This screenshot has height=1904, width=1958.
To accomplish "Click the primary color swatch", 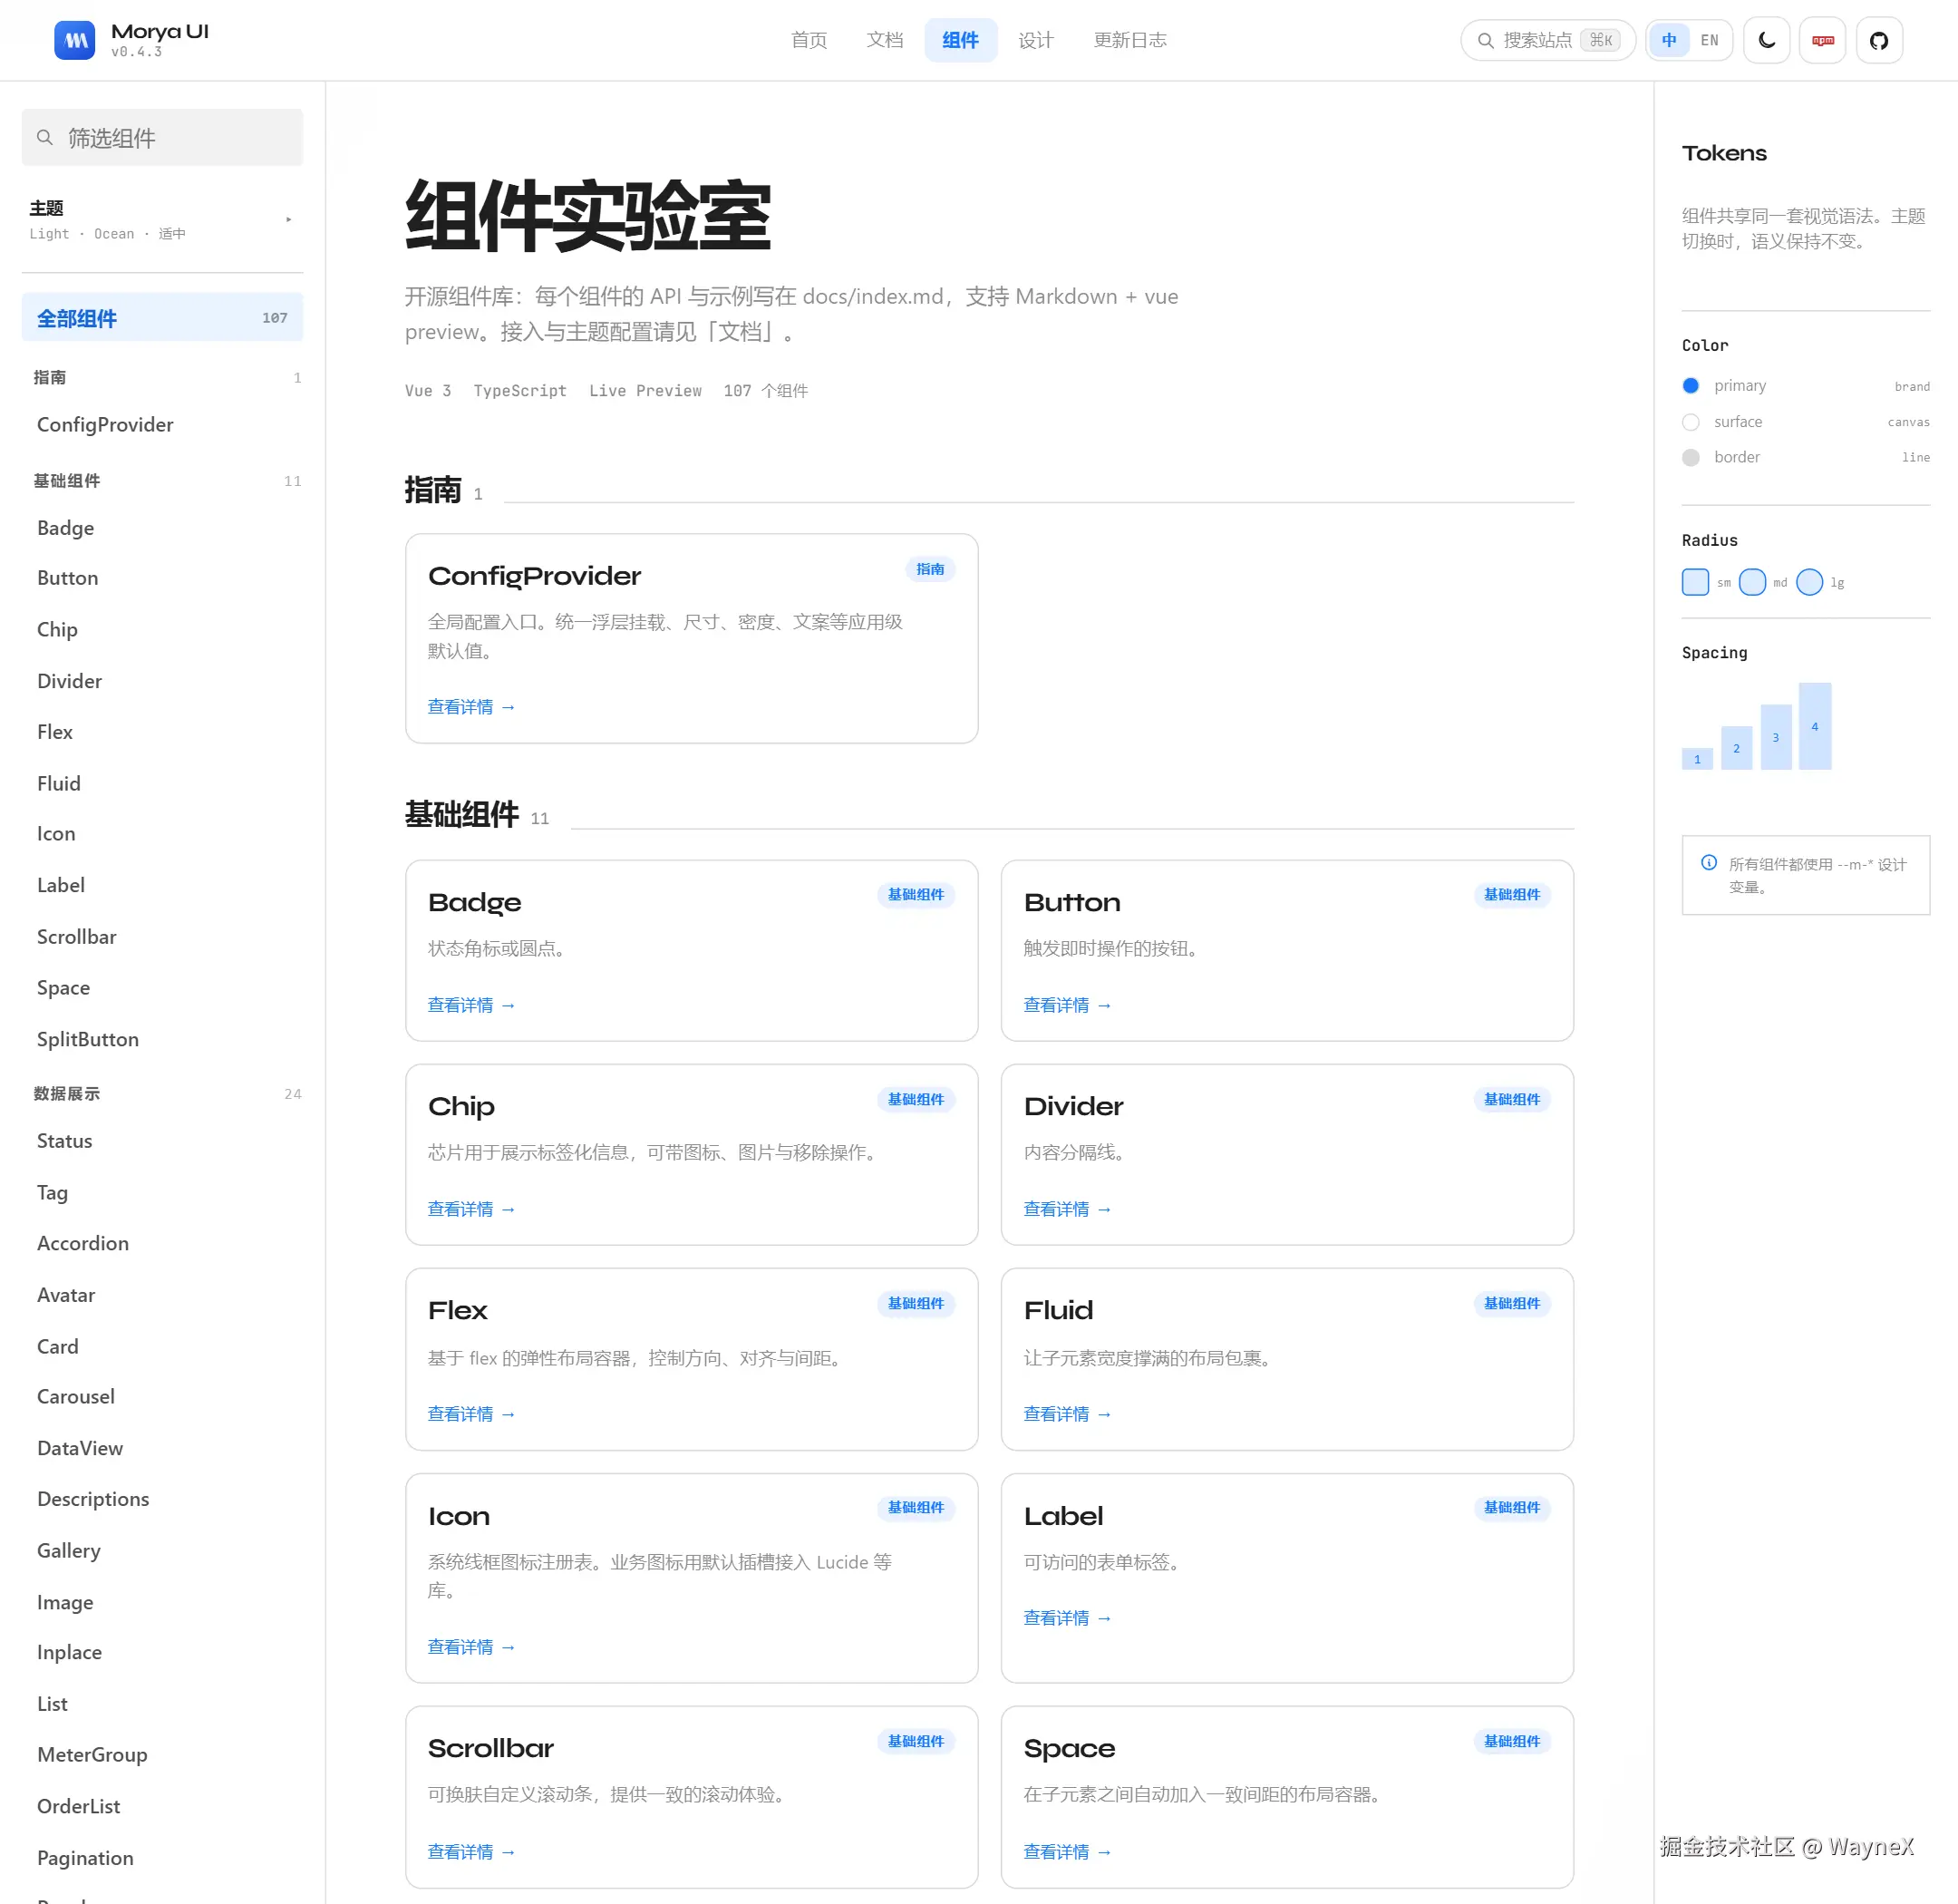I will tap(1690, 386).
